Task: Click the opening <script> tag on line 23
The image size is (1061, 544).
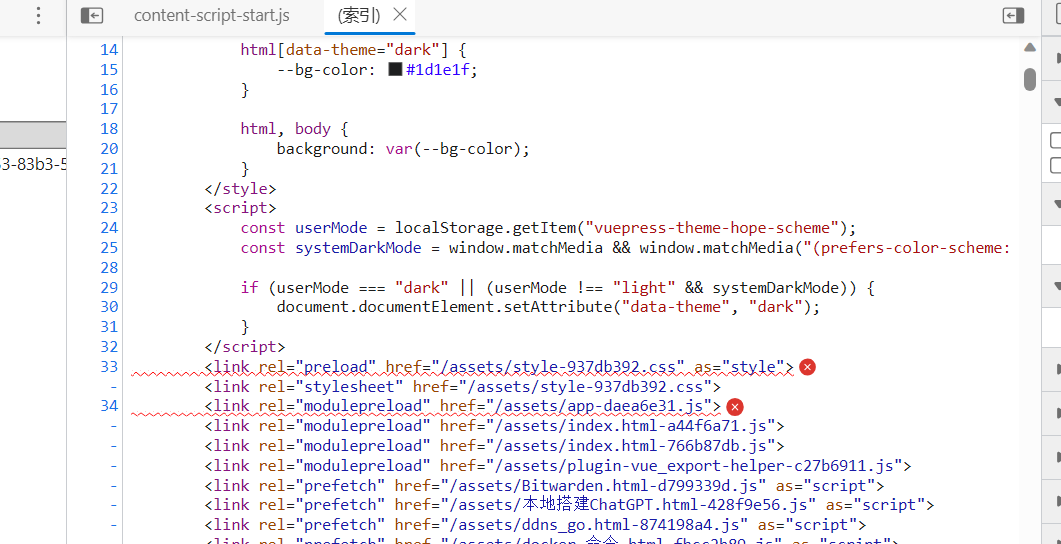Action: click(240, 208)
